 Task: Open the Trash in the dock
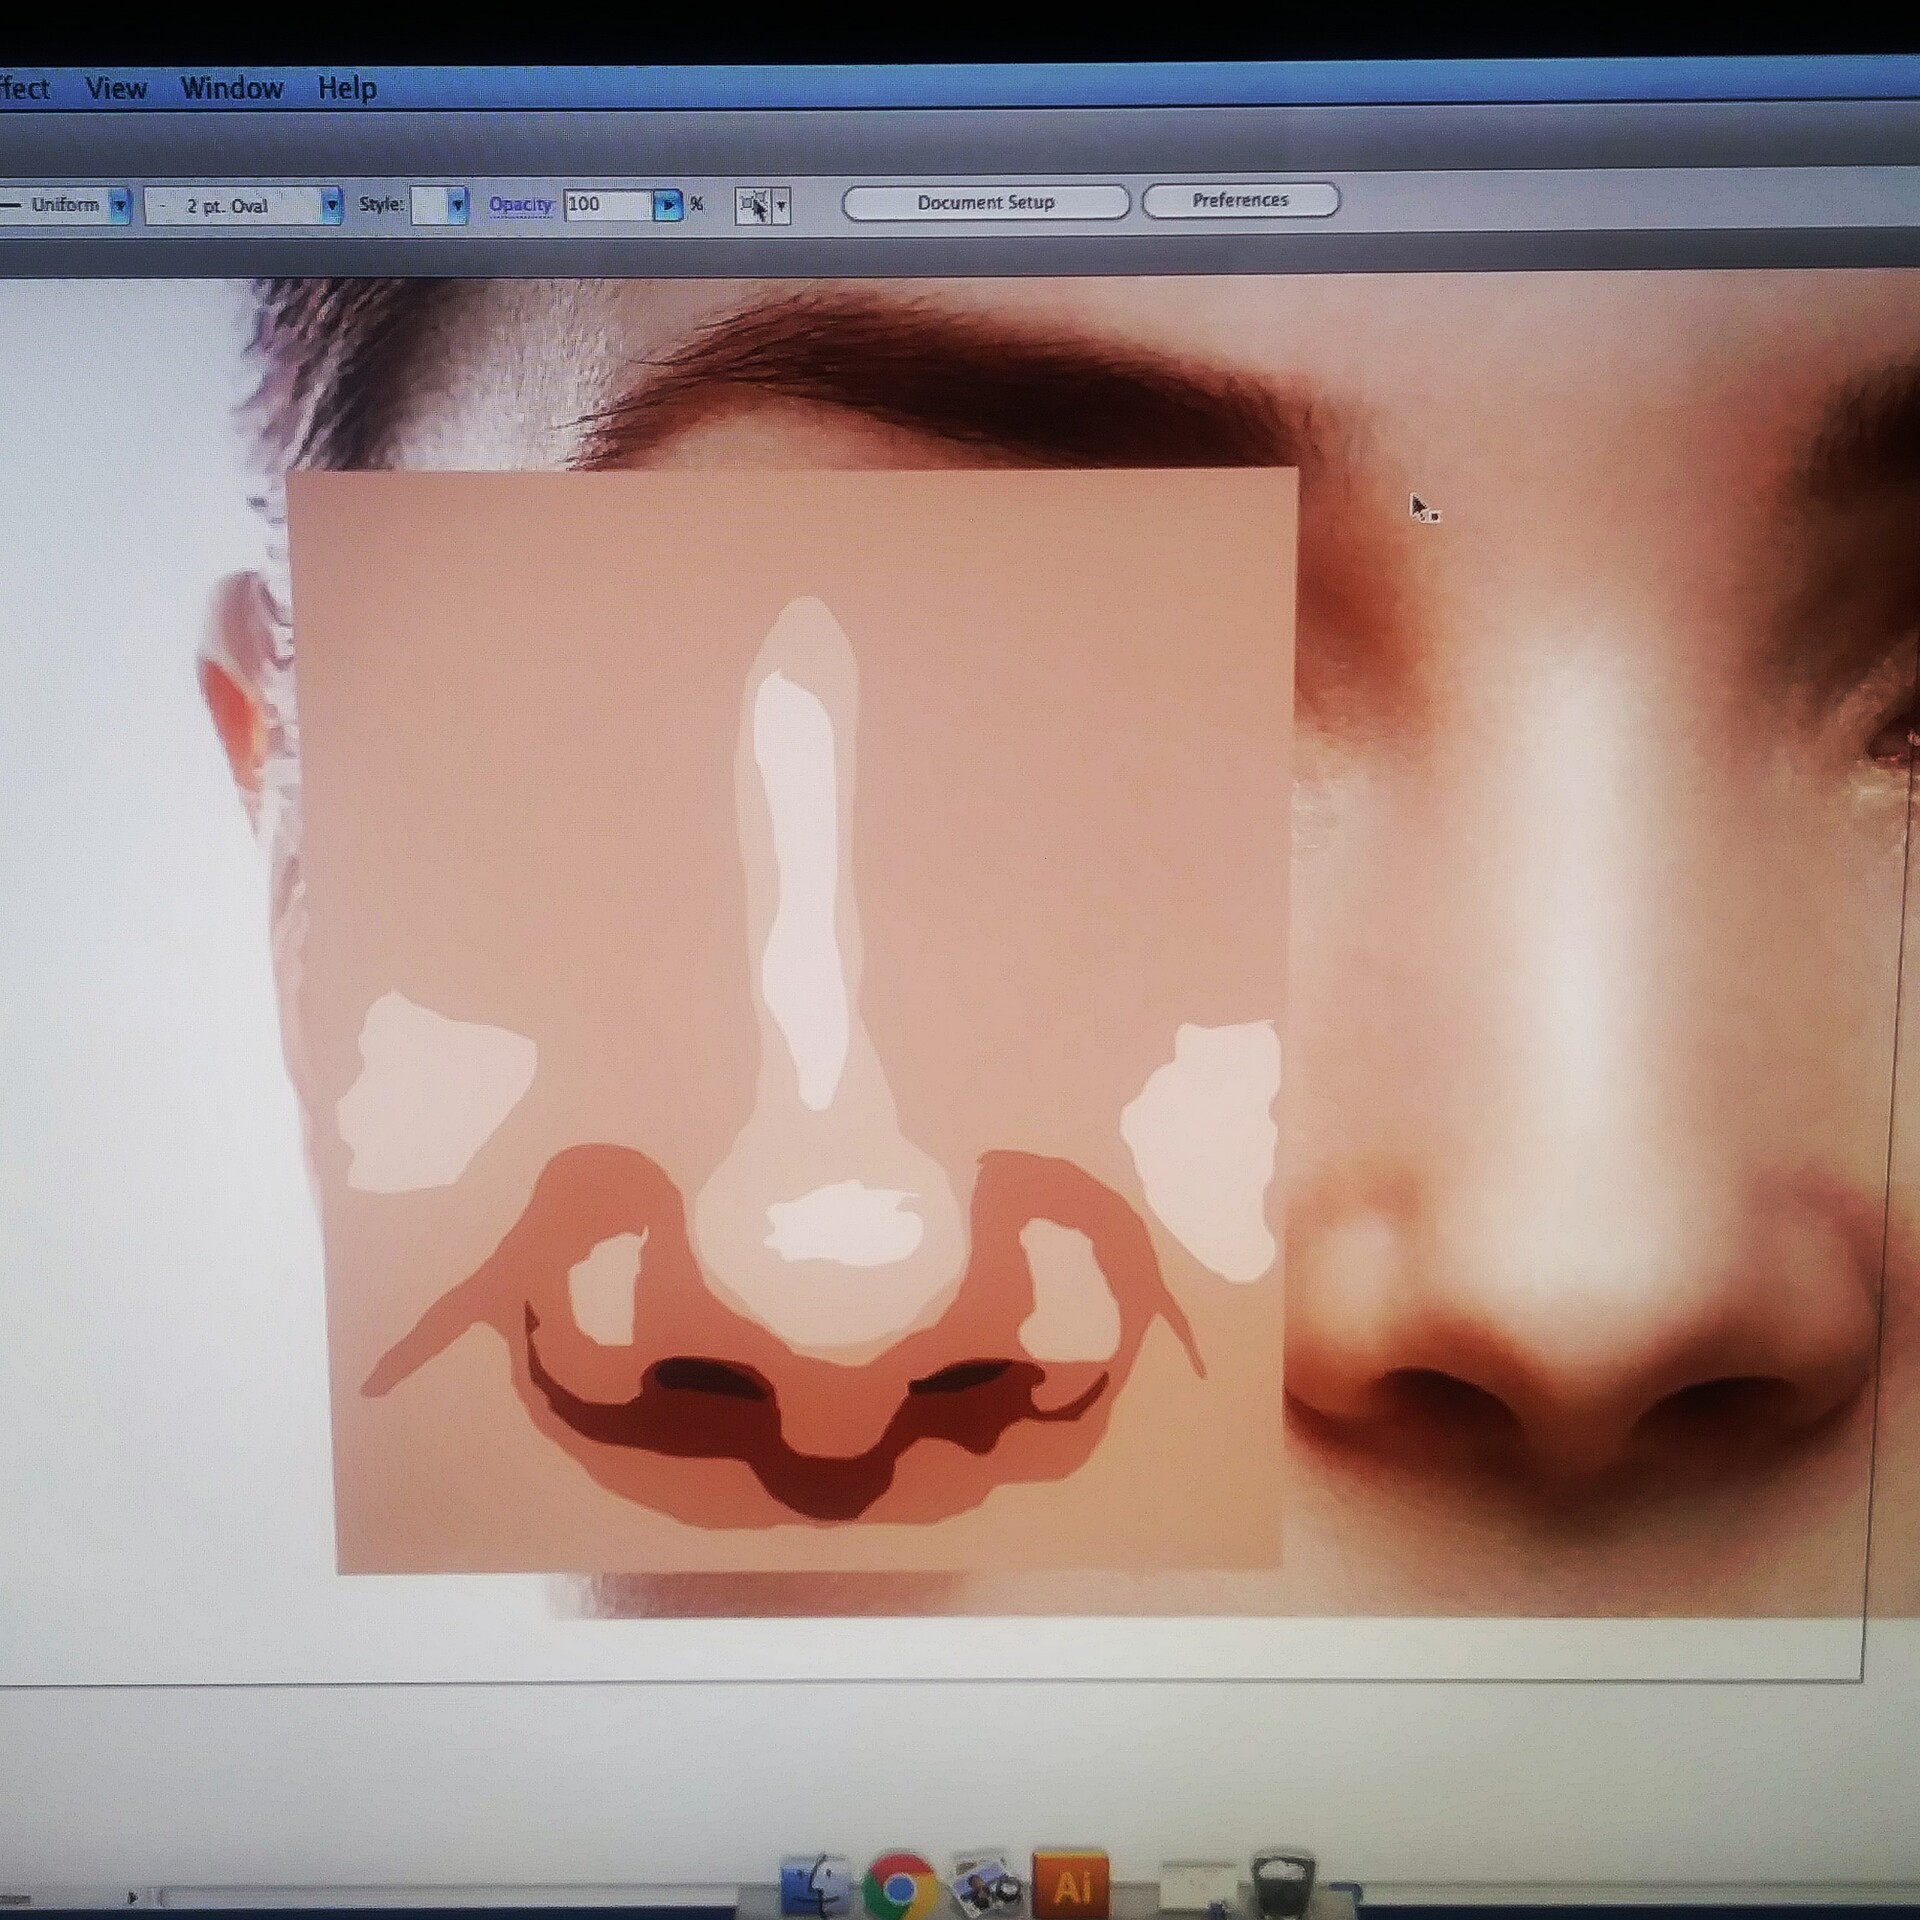1283,1886
